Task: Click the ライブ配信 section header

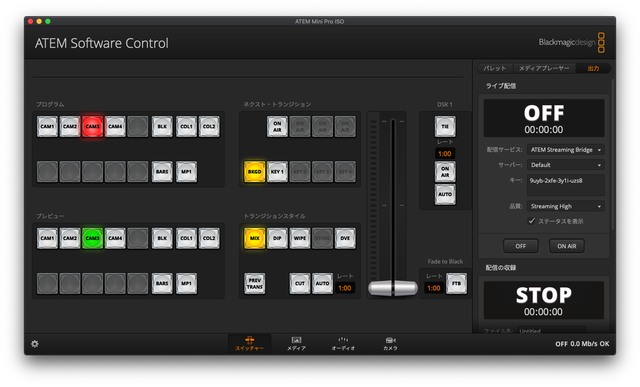Action: point(501,86)
